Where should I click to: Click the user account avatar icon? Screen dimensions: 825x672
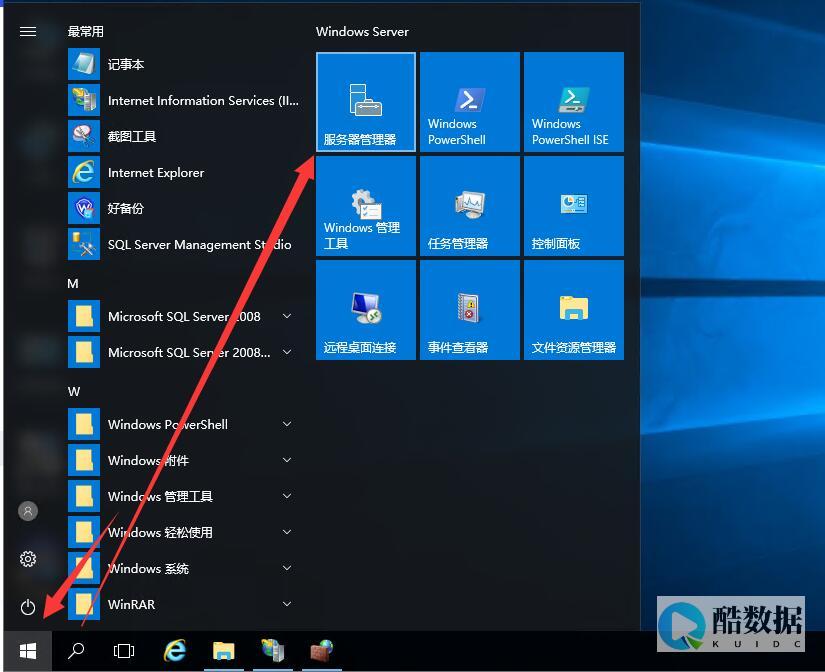coord(28,510)
